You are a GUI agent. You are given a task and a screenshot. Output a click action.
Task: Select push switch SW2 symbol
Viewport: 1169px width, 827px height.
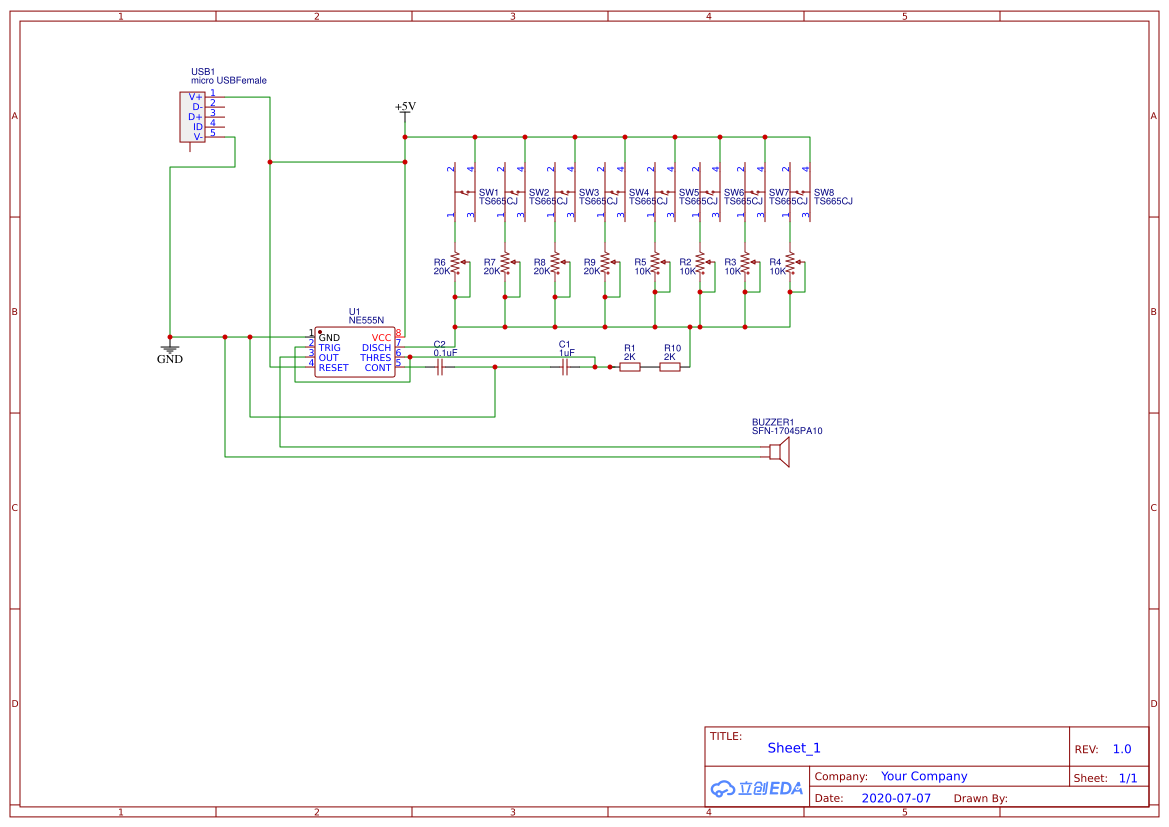point(515,192)
